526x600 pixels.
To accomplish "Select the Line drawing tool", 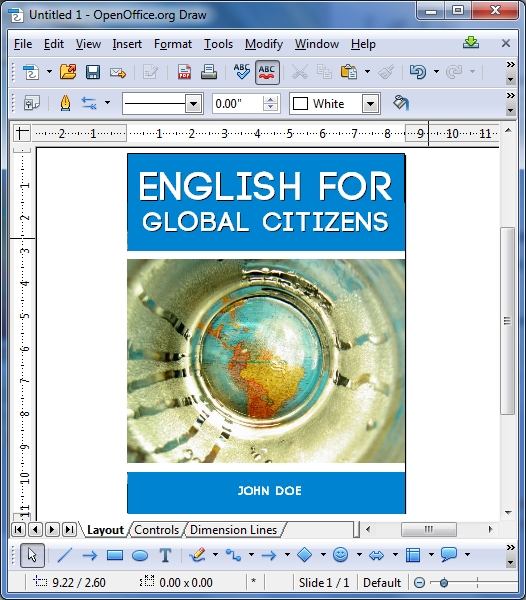I will [x=64, y=555].
